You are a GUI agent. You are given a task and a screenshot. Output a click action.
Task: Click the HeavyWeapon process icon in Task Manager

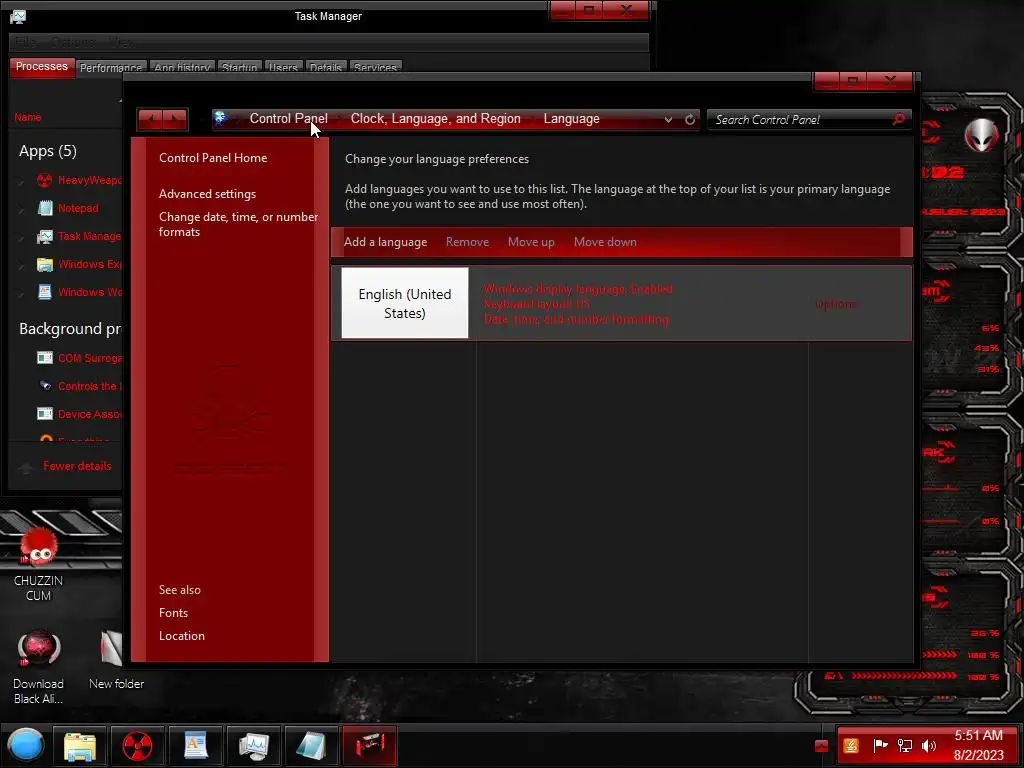(x=44, y=180)
